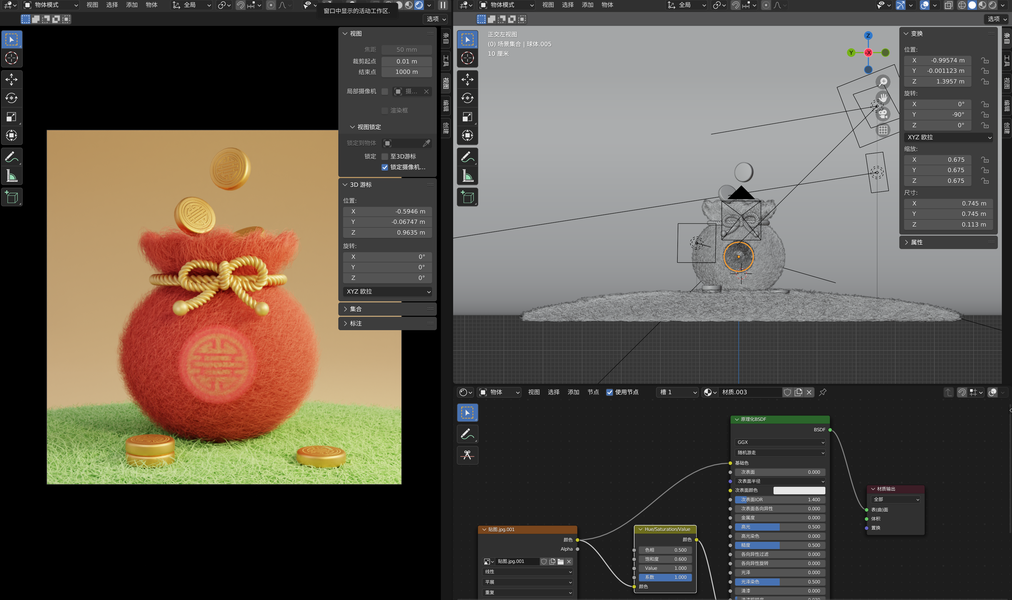This screenshot has width=1012, height=600.
Task: Select the Rotate tool in right viewport
Action: coord(468,98)
